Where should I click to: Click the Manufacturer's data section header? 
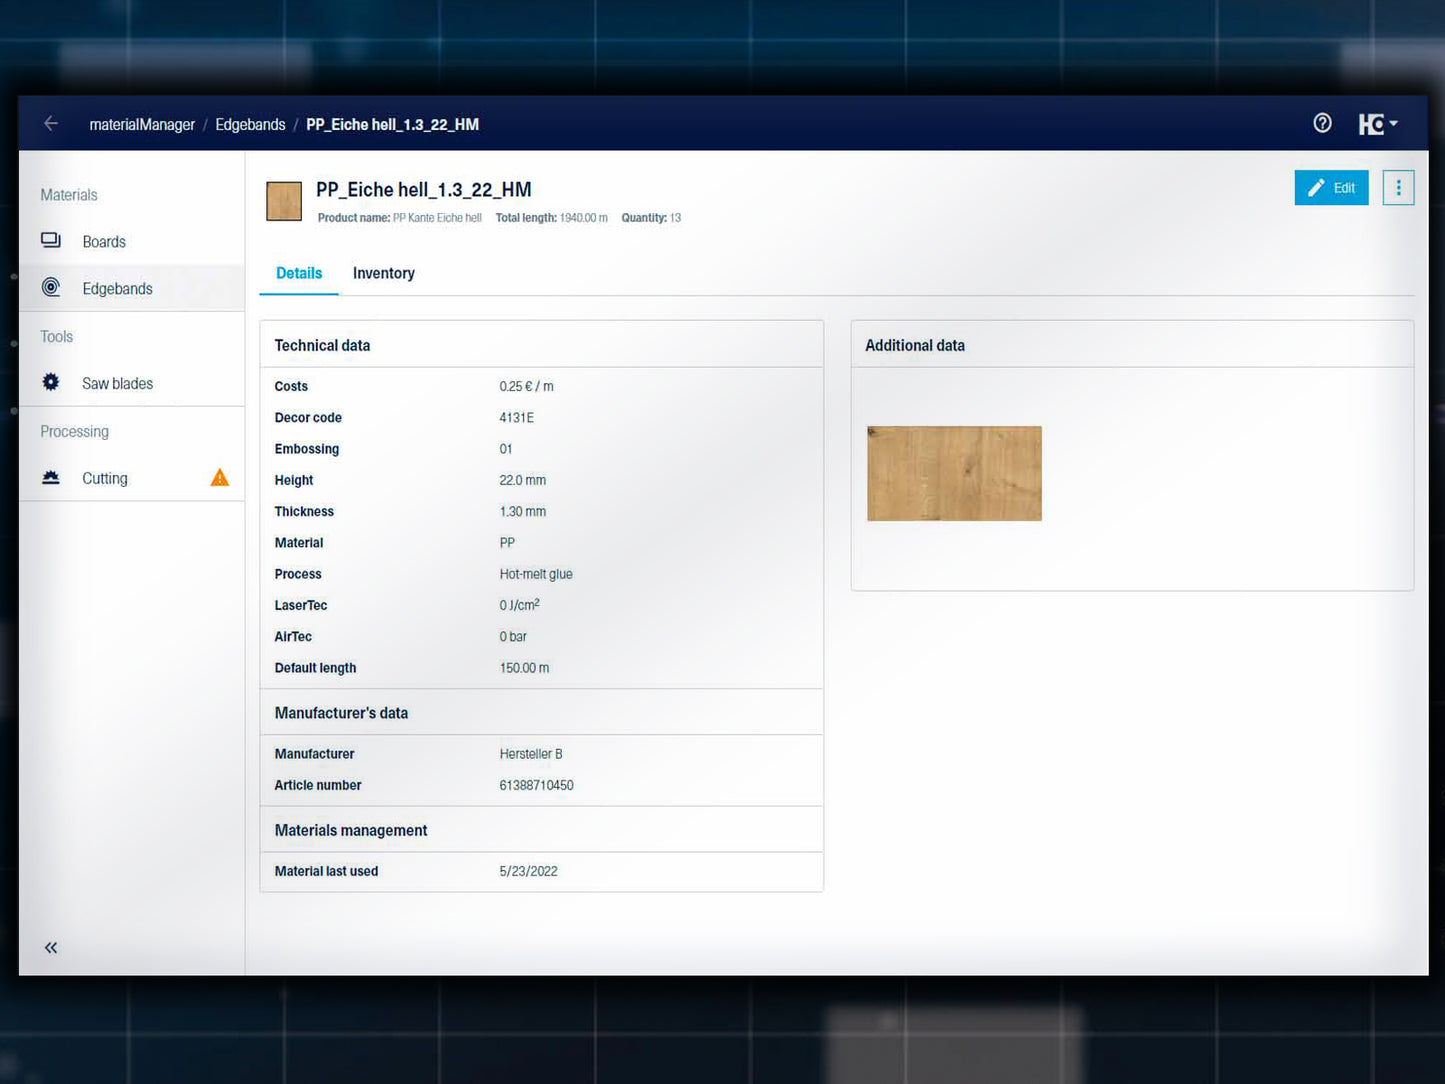pos(341,713)
